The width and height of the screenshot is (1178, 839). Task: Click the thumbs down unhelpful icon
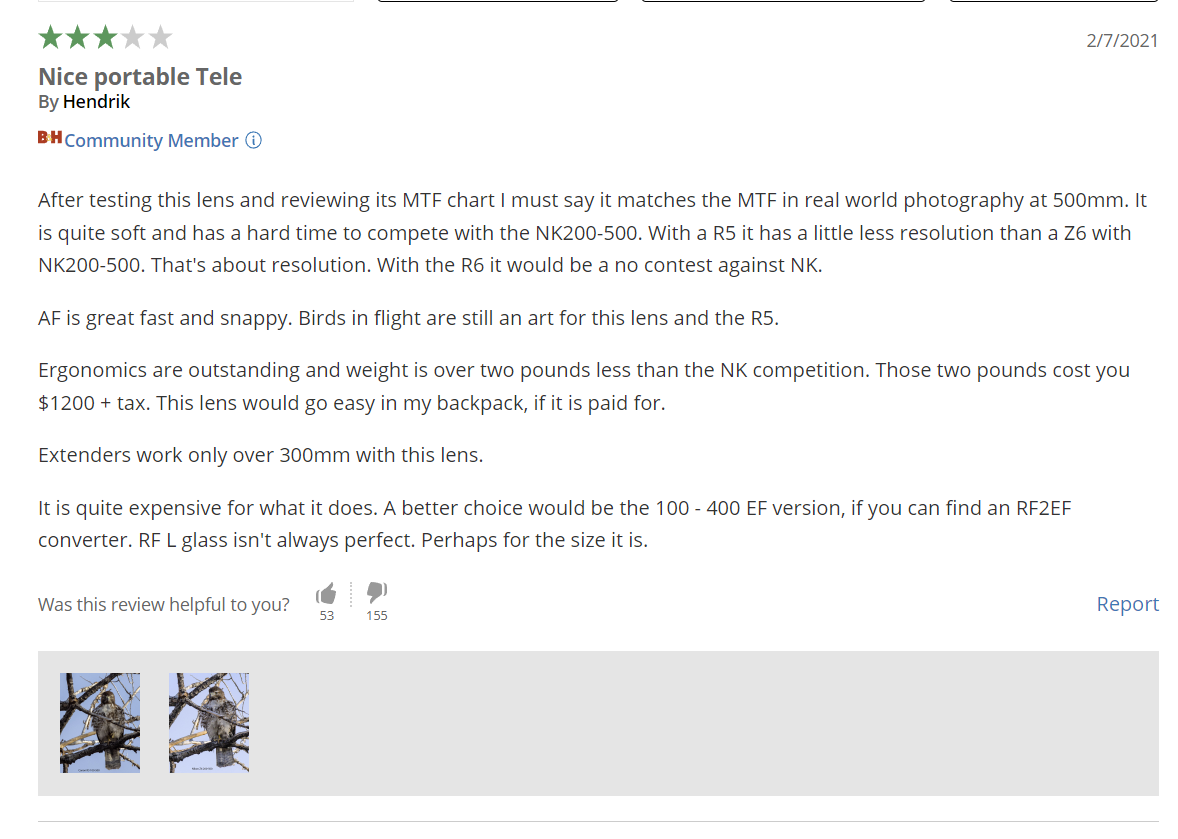[376, 593]
